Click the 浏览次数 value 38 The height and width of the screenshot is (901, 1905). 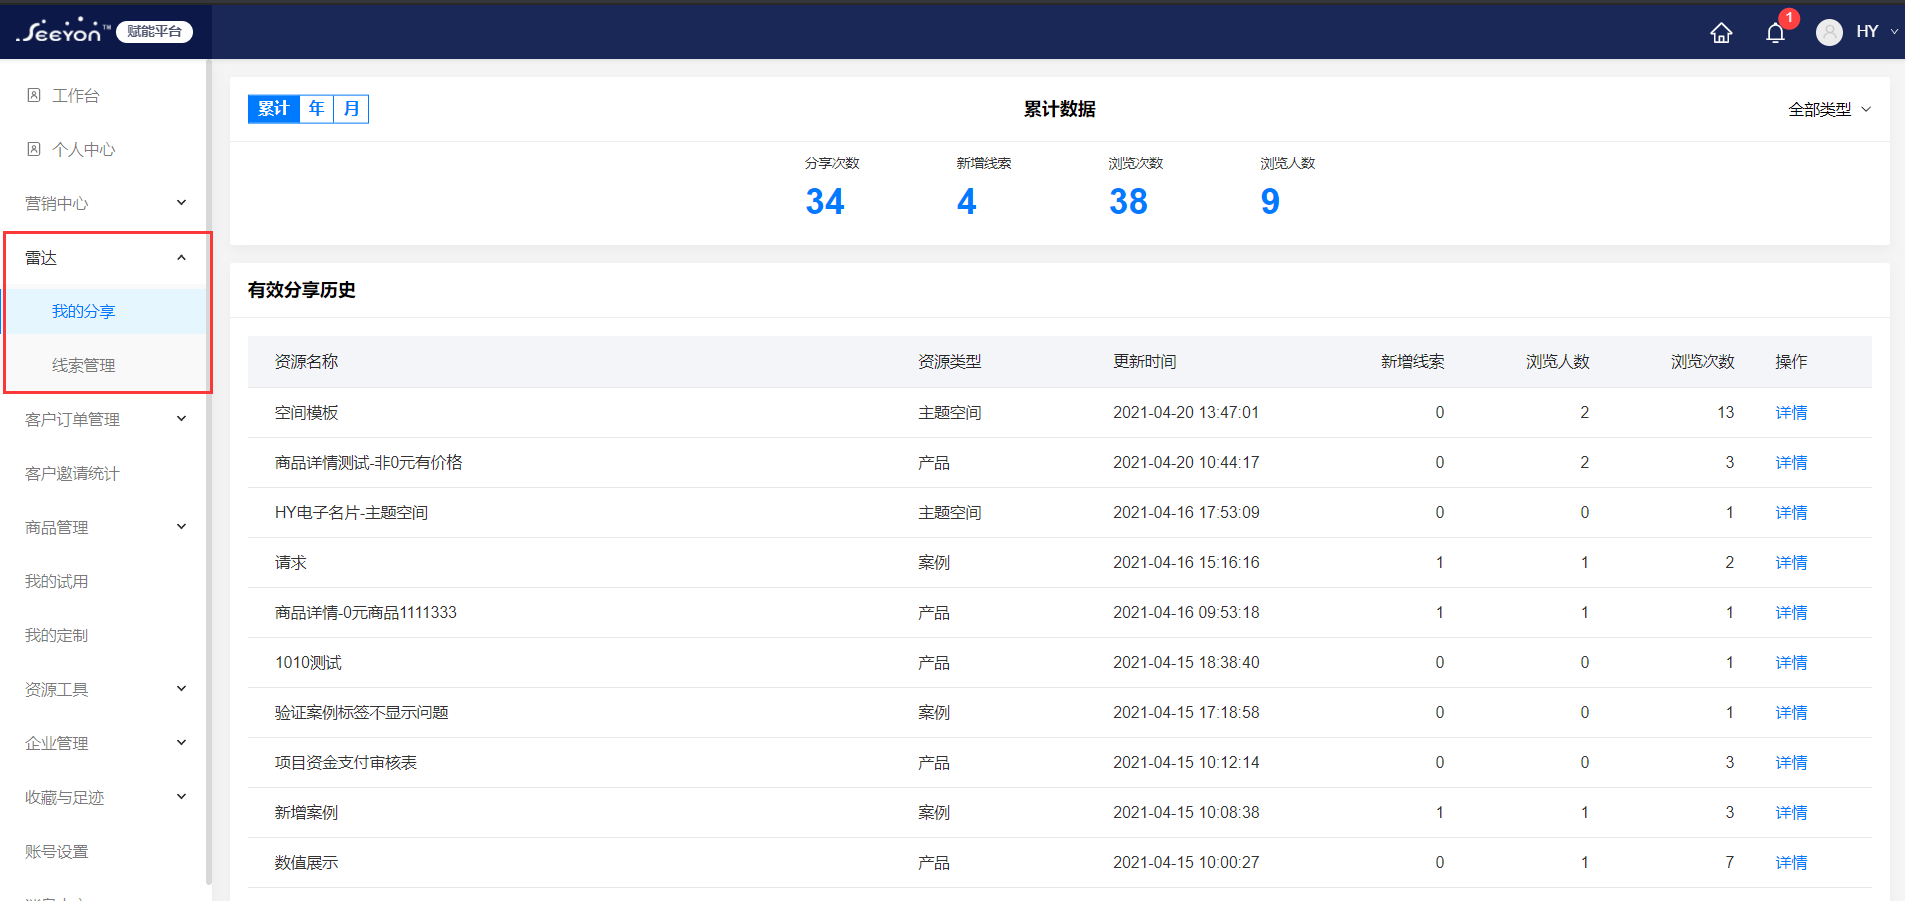click(x=1128, y=202)
